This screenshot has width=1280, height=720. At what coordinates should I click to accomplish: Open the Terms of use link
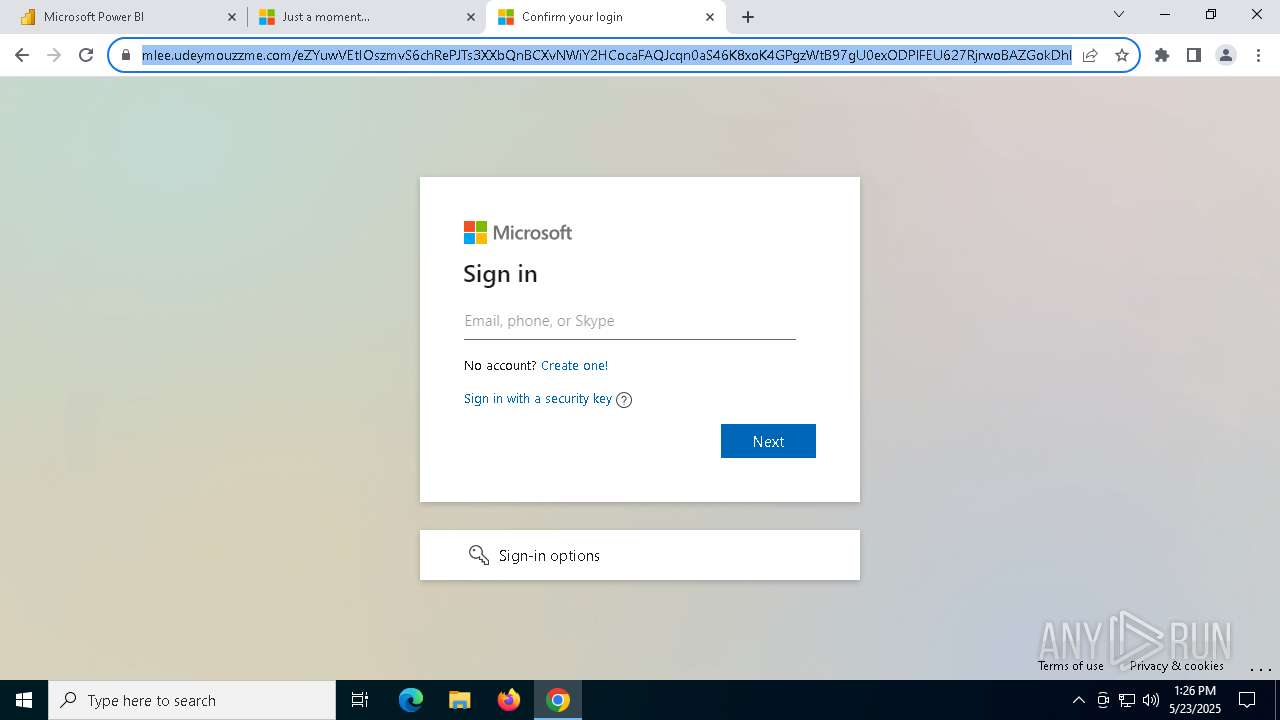[x=1071, y=666]
